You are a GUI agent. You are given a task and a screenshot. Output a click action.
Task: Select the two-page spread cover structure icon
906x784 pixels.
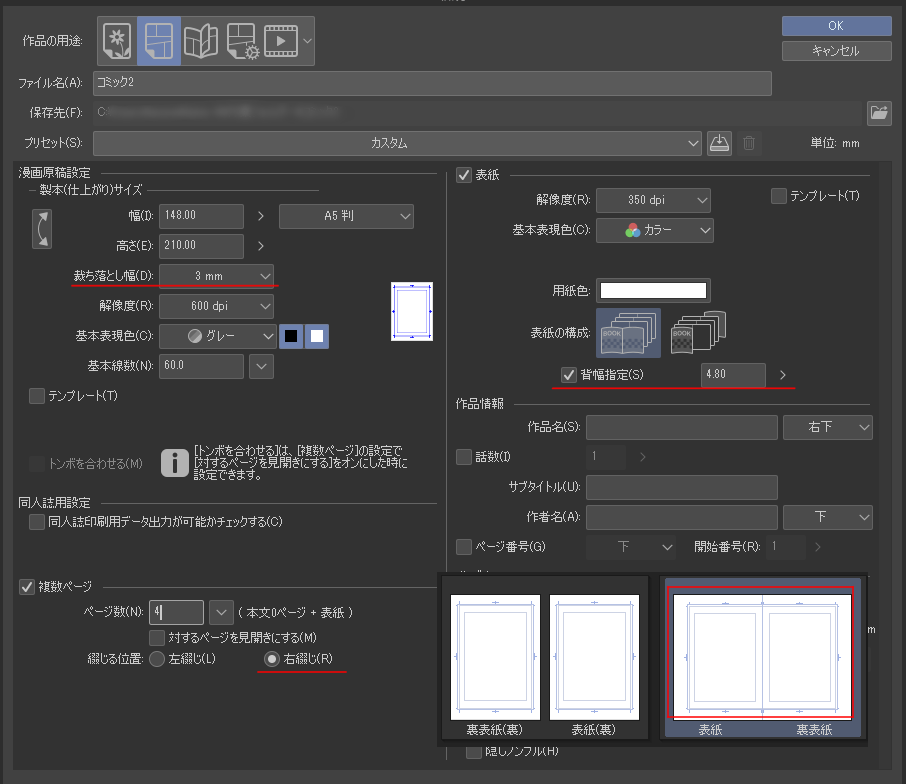pyautogui.click(x=628, y=332)
